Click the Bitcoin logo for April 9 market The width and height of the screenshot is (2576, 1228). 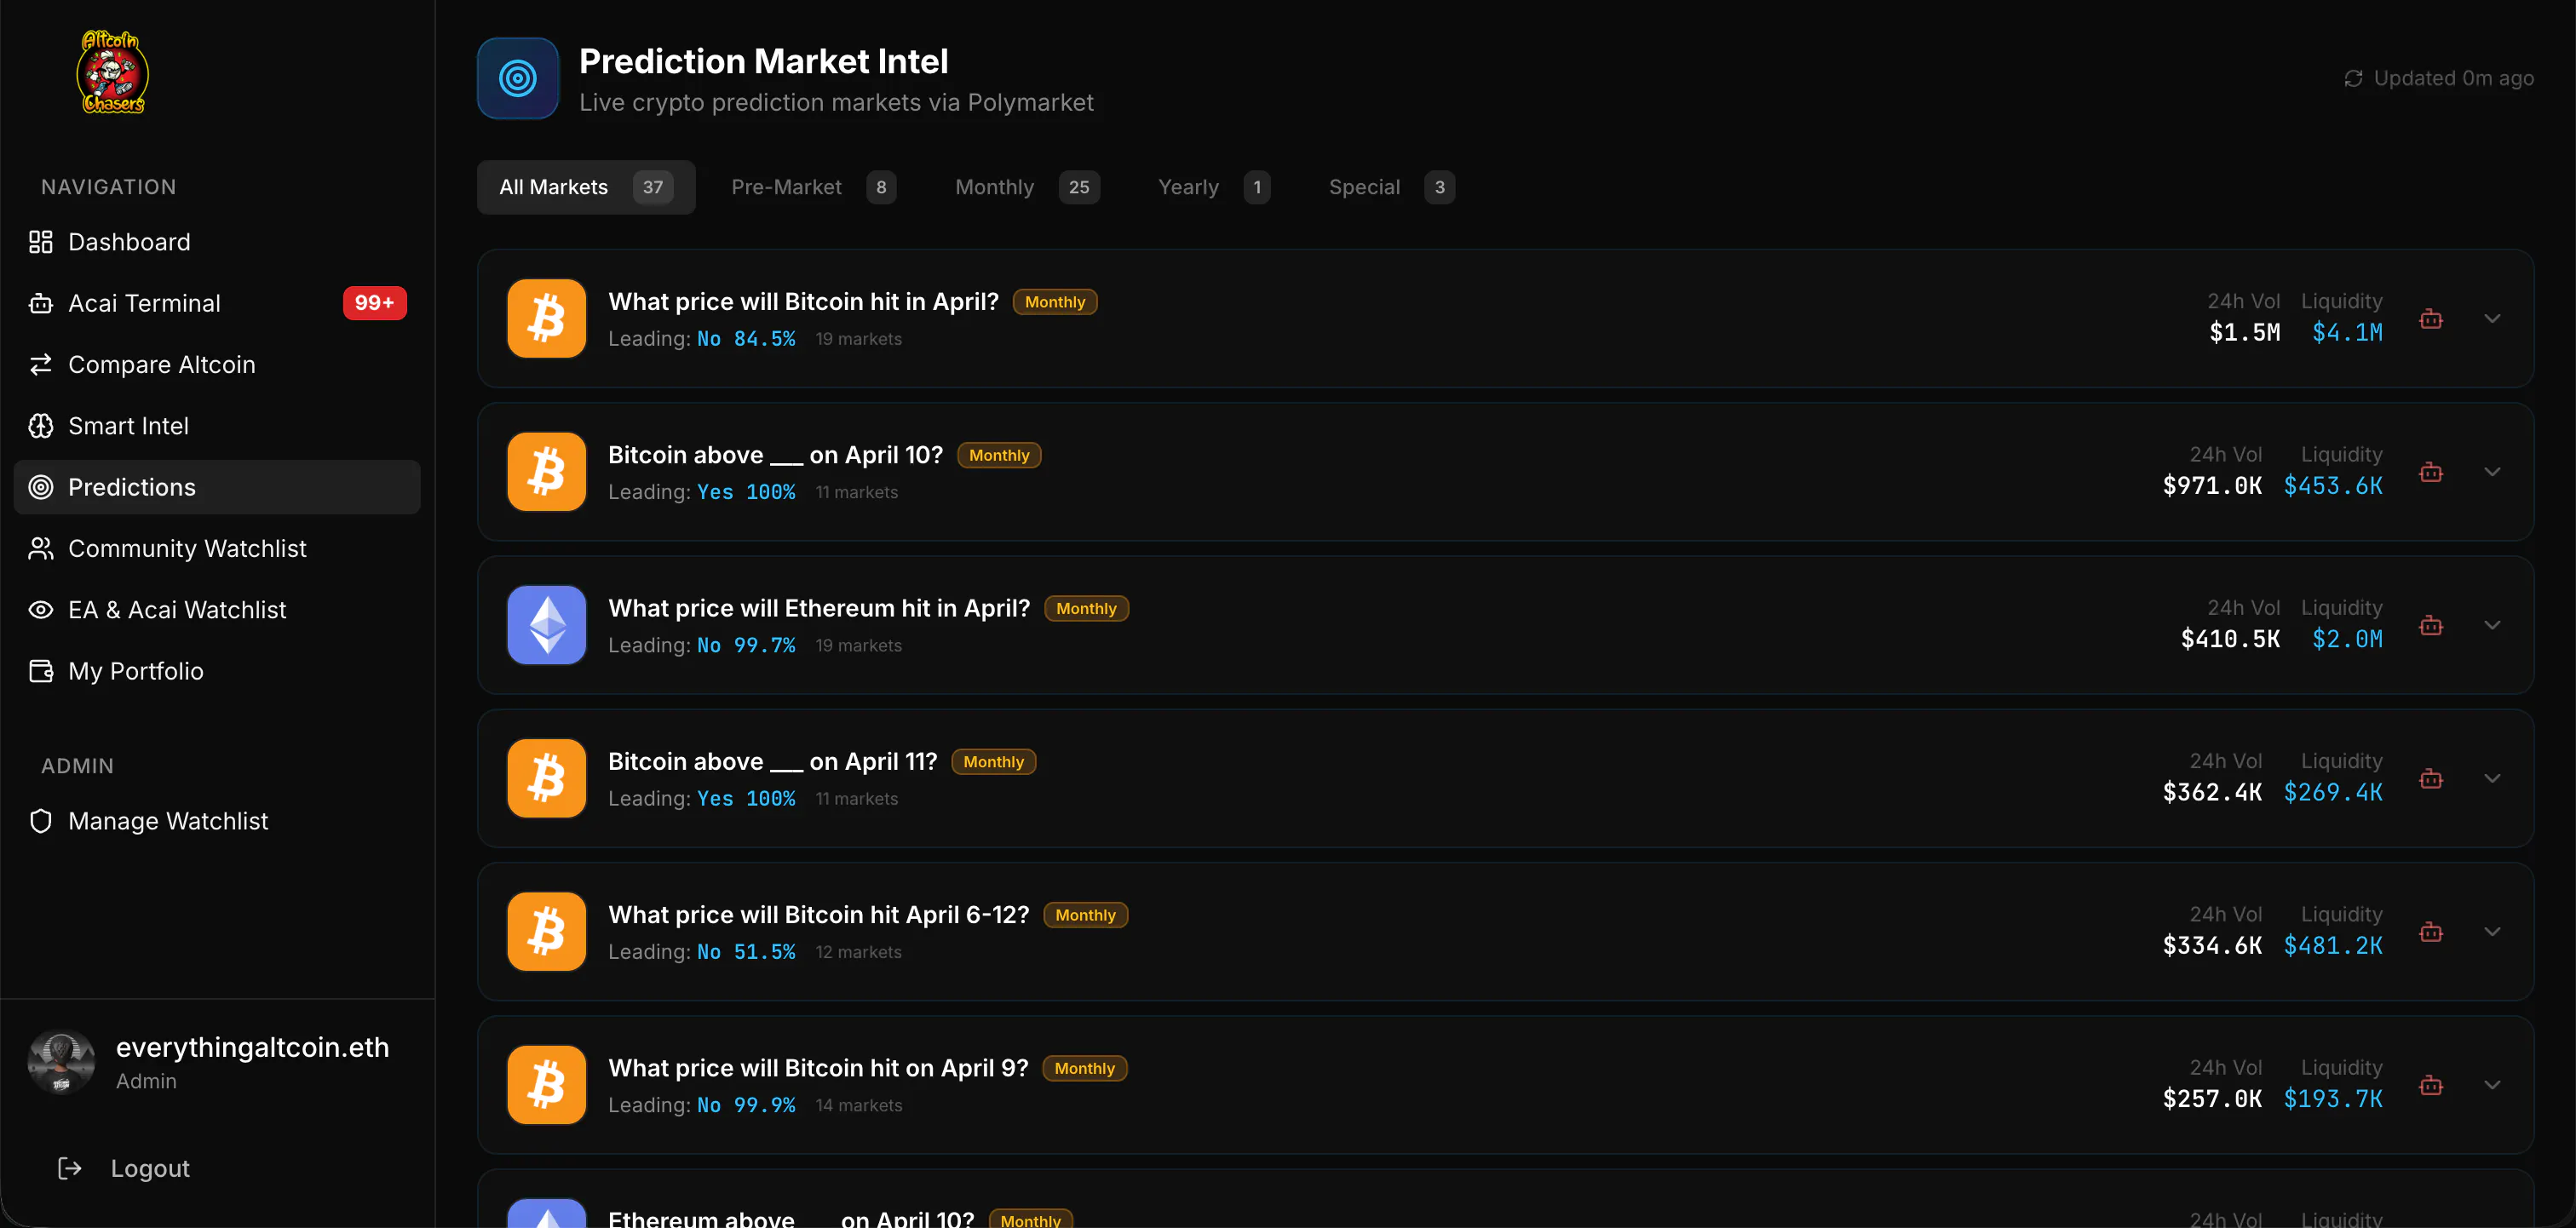[547, 1085]
